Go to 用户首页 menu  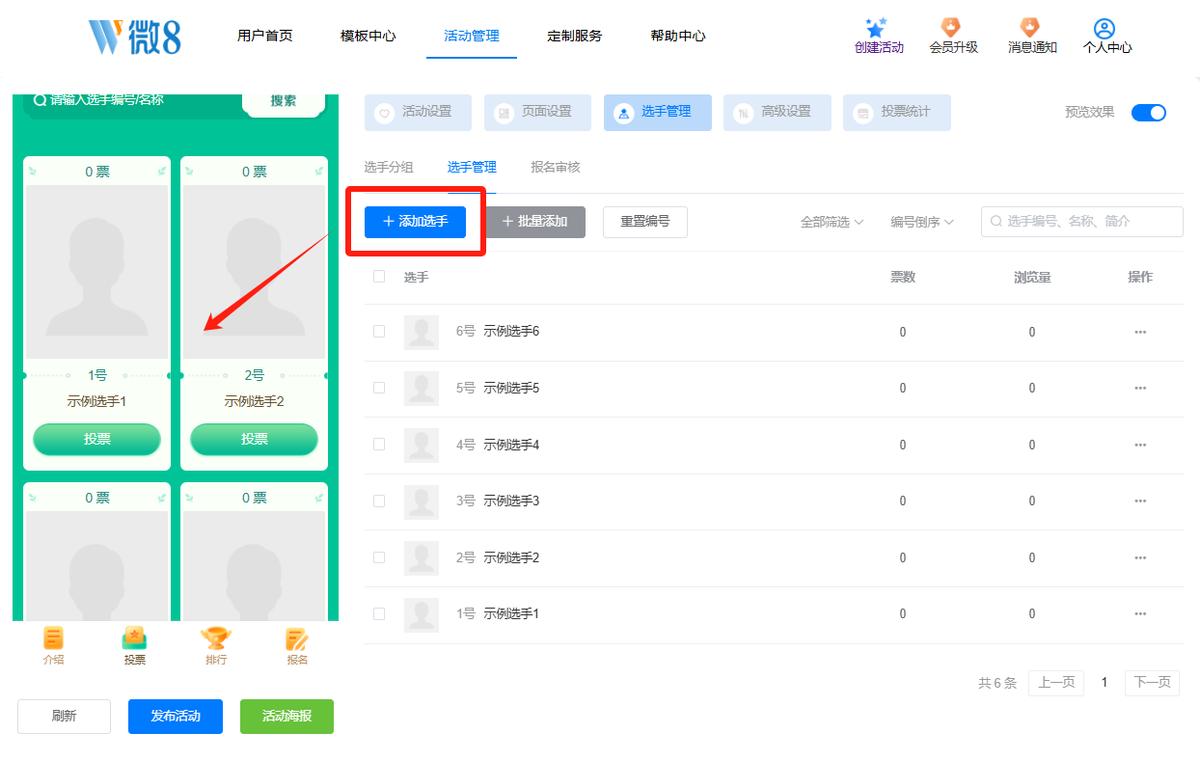265,36
